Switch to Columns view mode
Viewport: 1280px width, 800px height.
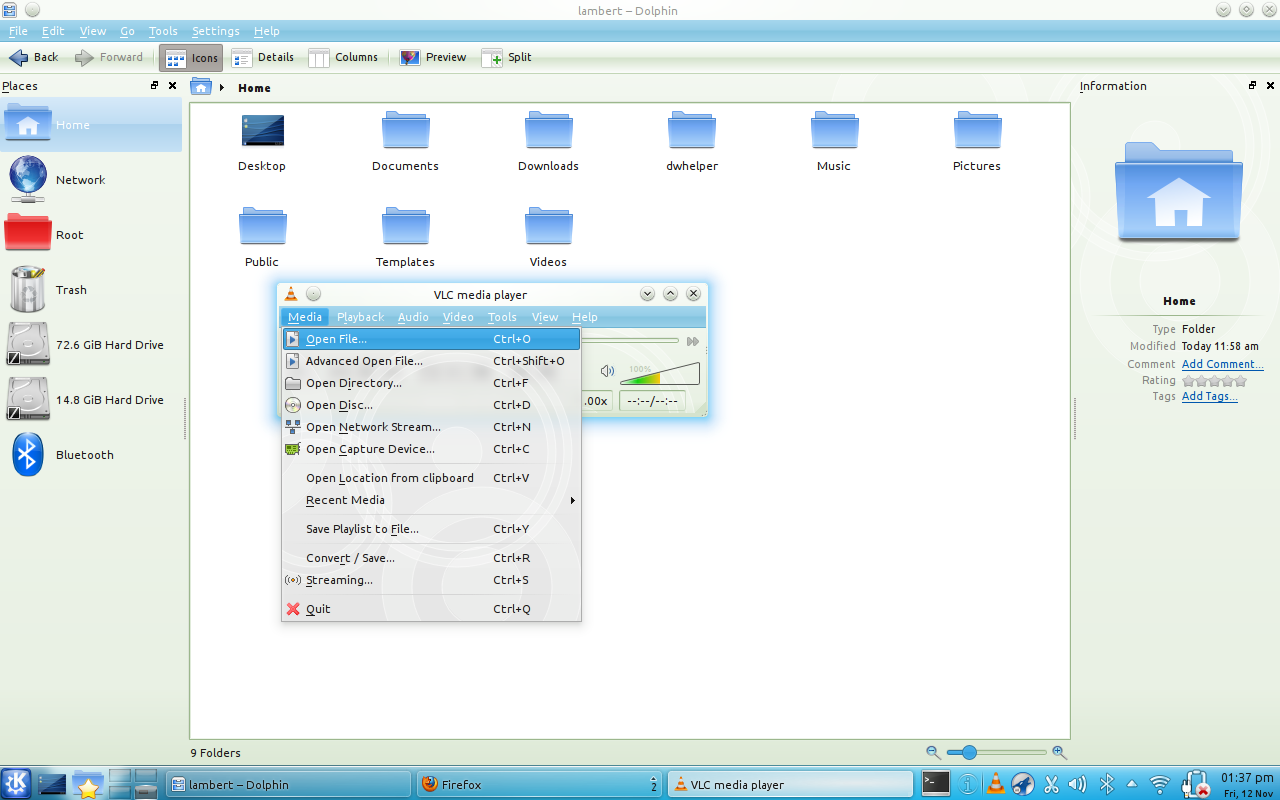[343, 58]
